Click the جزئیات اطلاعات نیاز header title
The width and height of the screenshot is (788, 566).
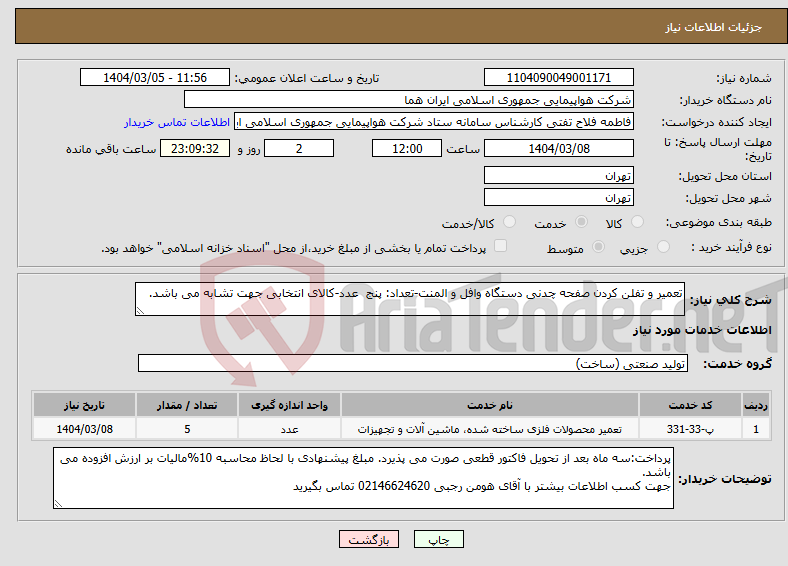point(714,27)
